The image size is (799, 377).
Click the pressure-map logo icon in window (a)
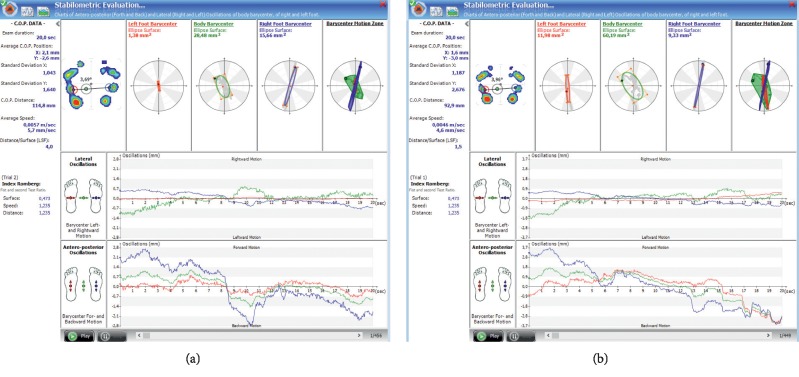click(x=11, y=9)
